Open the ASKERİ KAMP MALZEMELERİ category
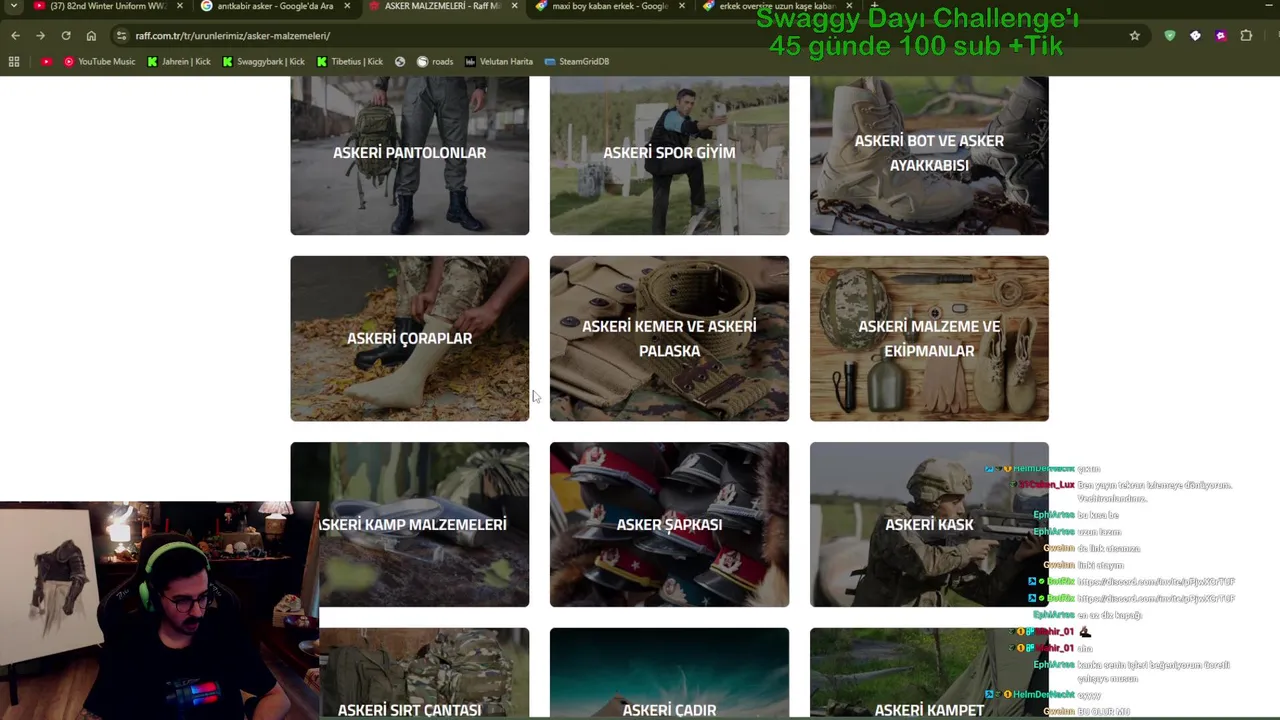This screenshot has height=720, width=1280. tap(409, 524)
